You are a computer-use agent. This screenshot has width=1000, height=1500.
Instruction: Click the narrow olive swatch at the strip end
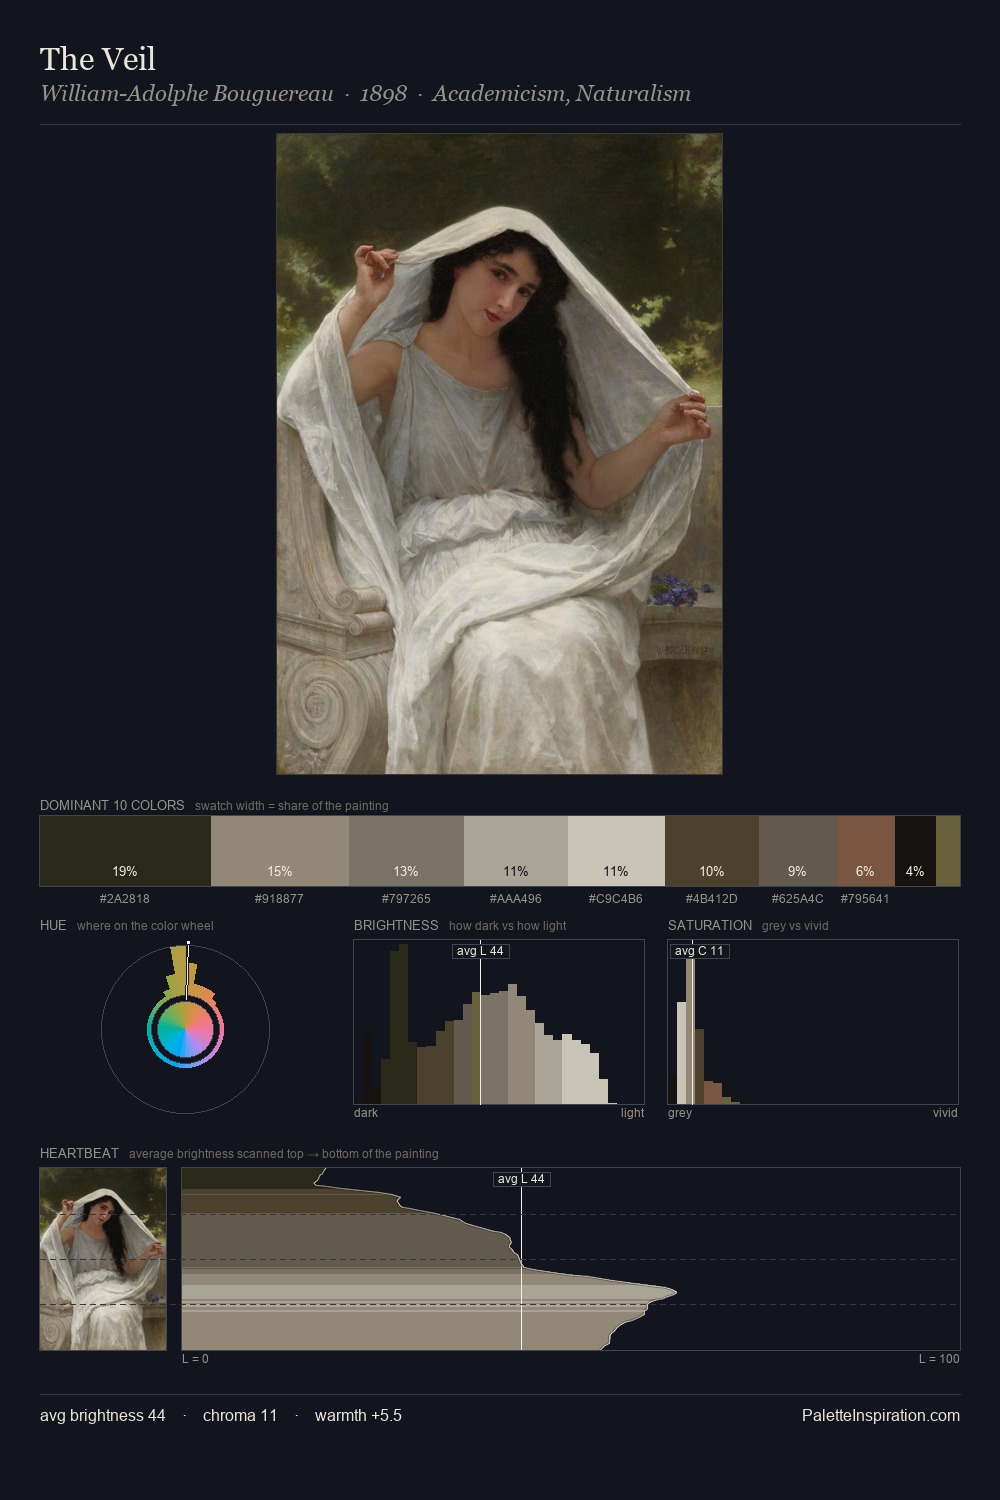tap(948, 851)
